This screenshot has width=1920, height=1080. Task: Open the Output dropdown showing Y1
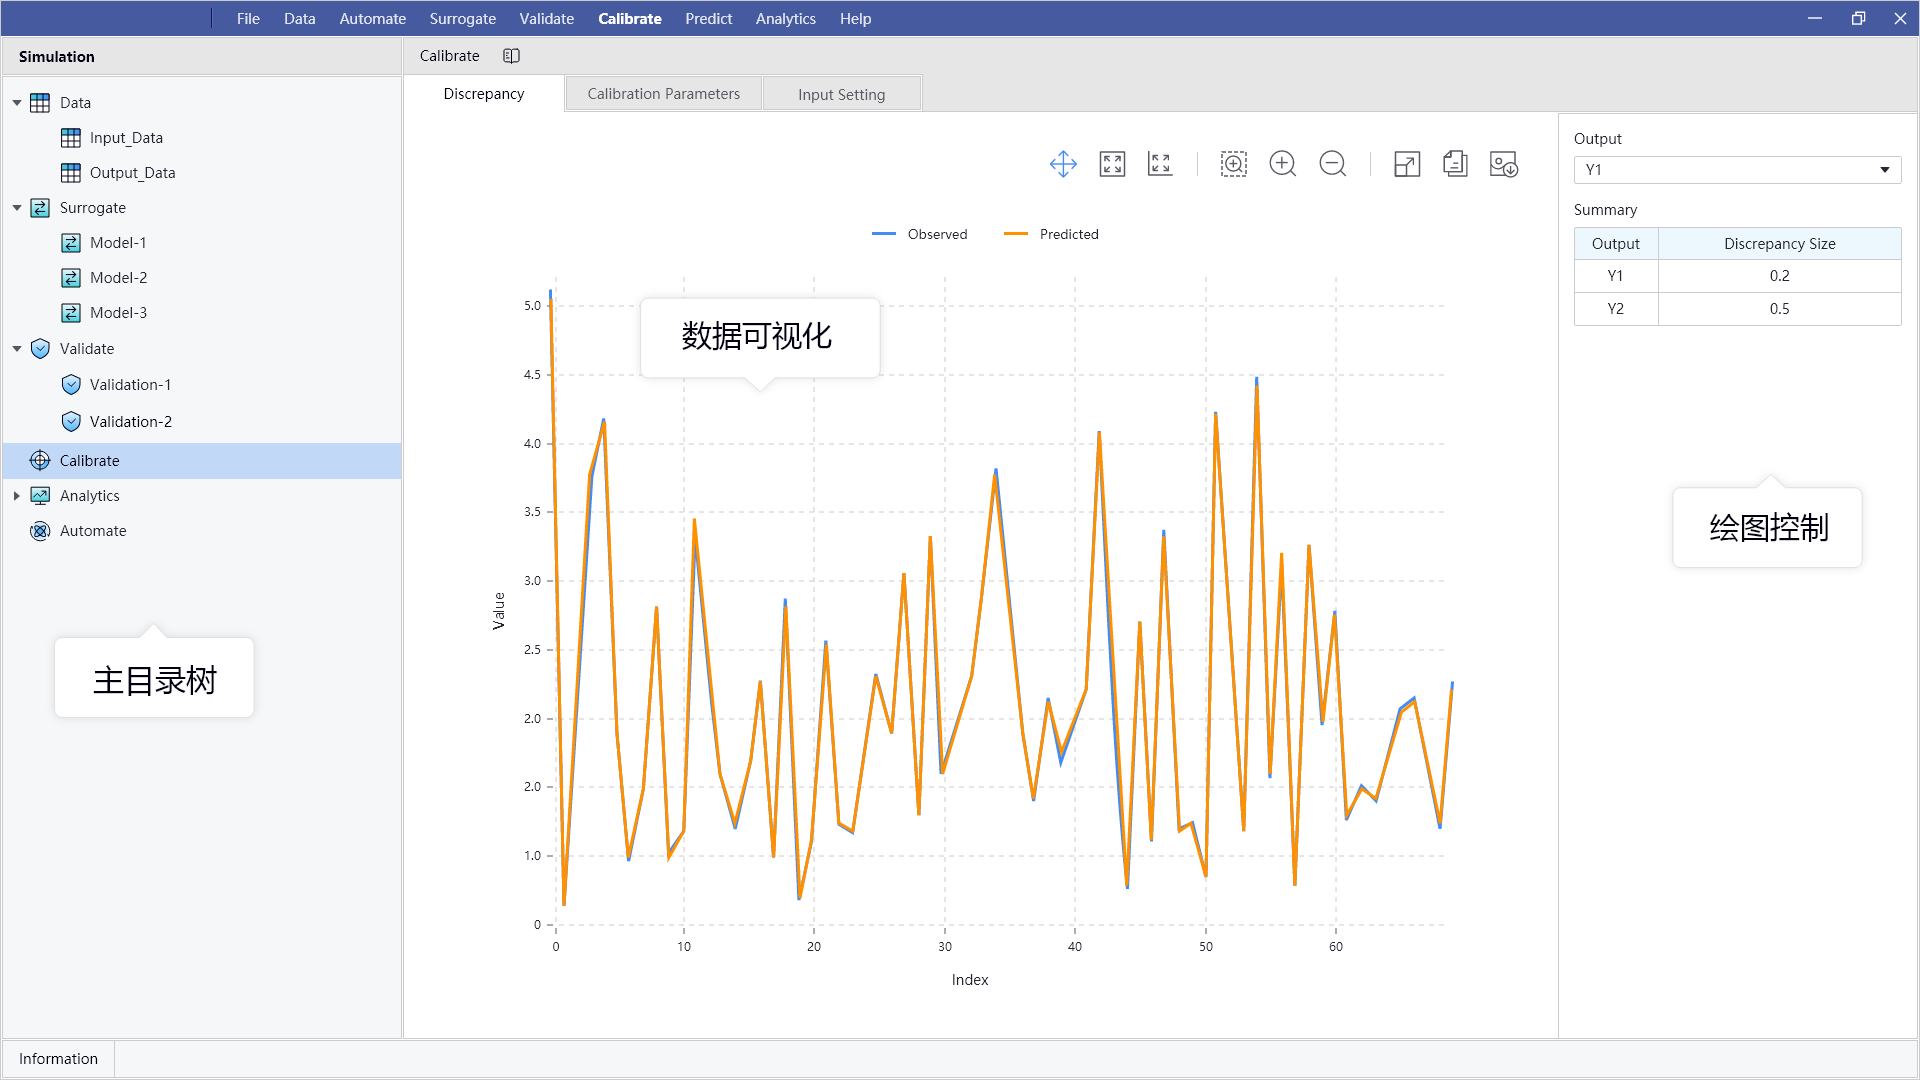(1737, 170)
